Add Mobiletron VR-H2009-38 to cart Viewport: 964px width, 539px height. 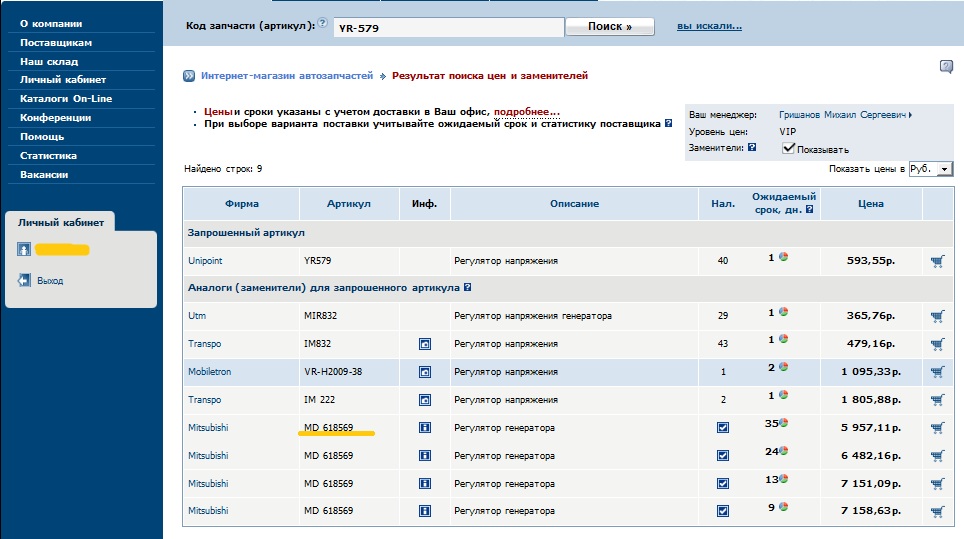pos(937,372)
